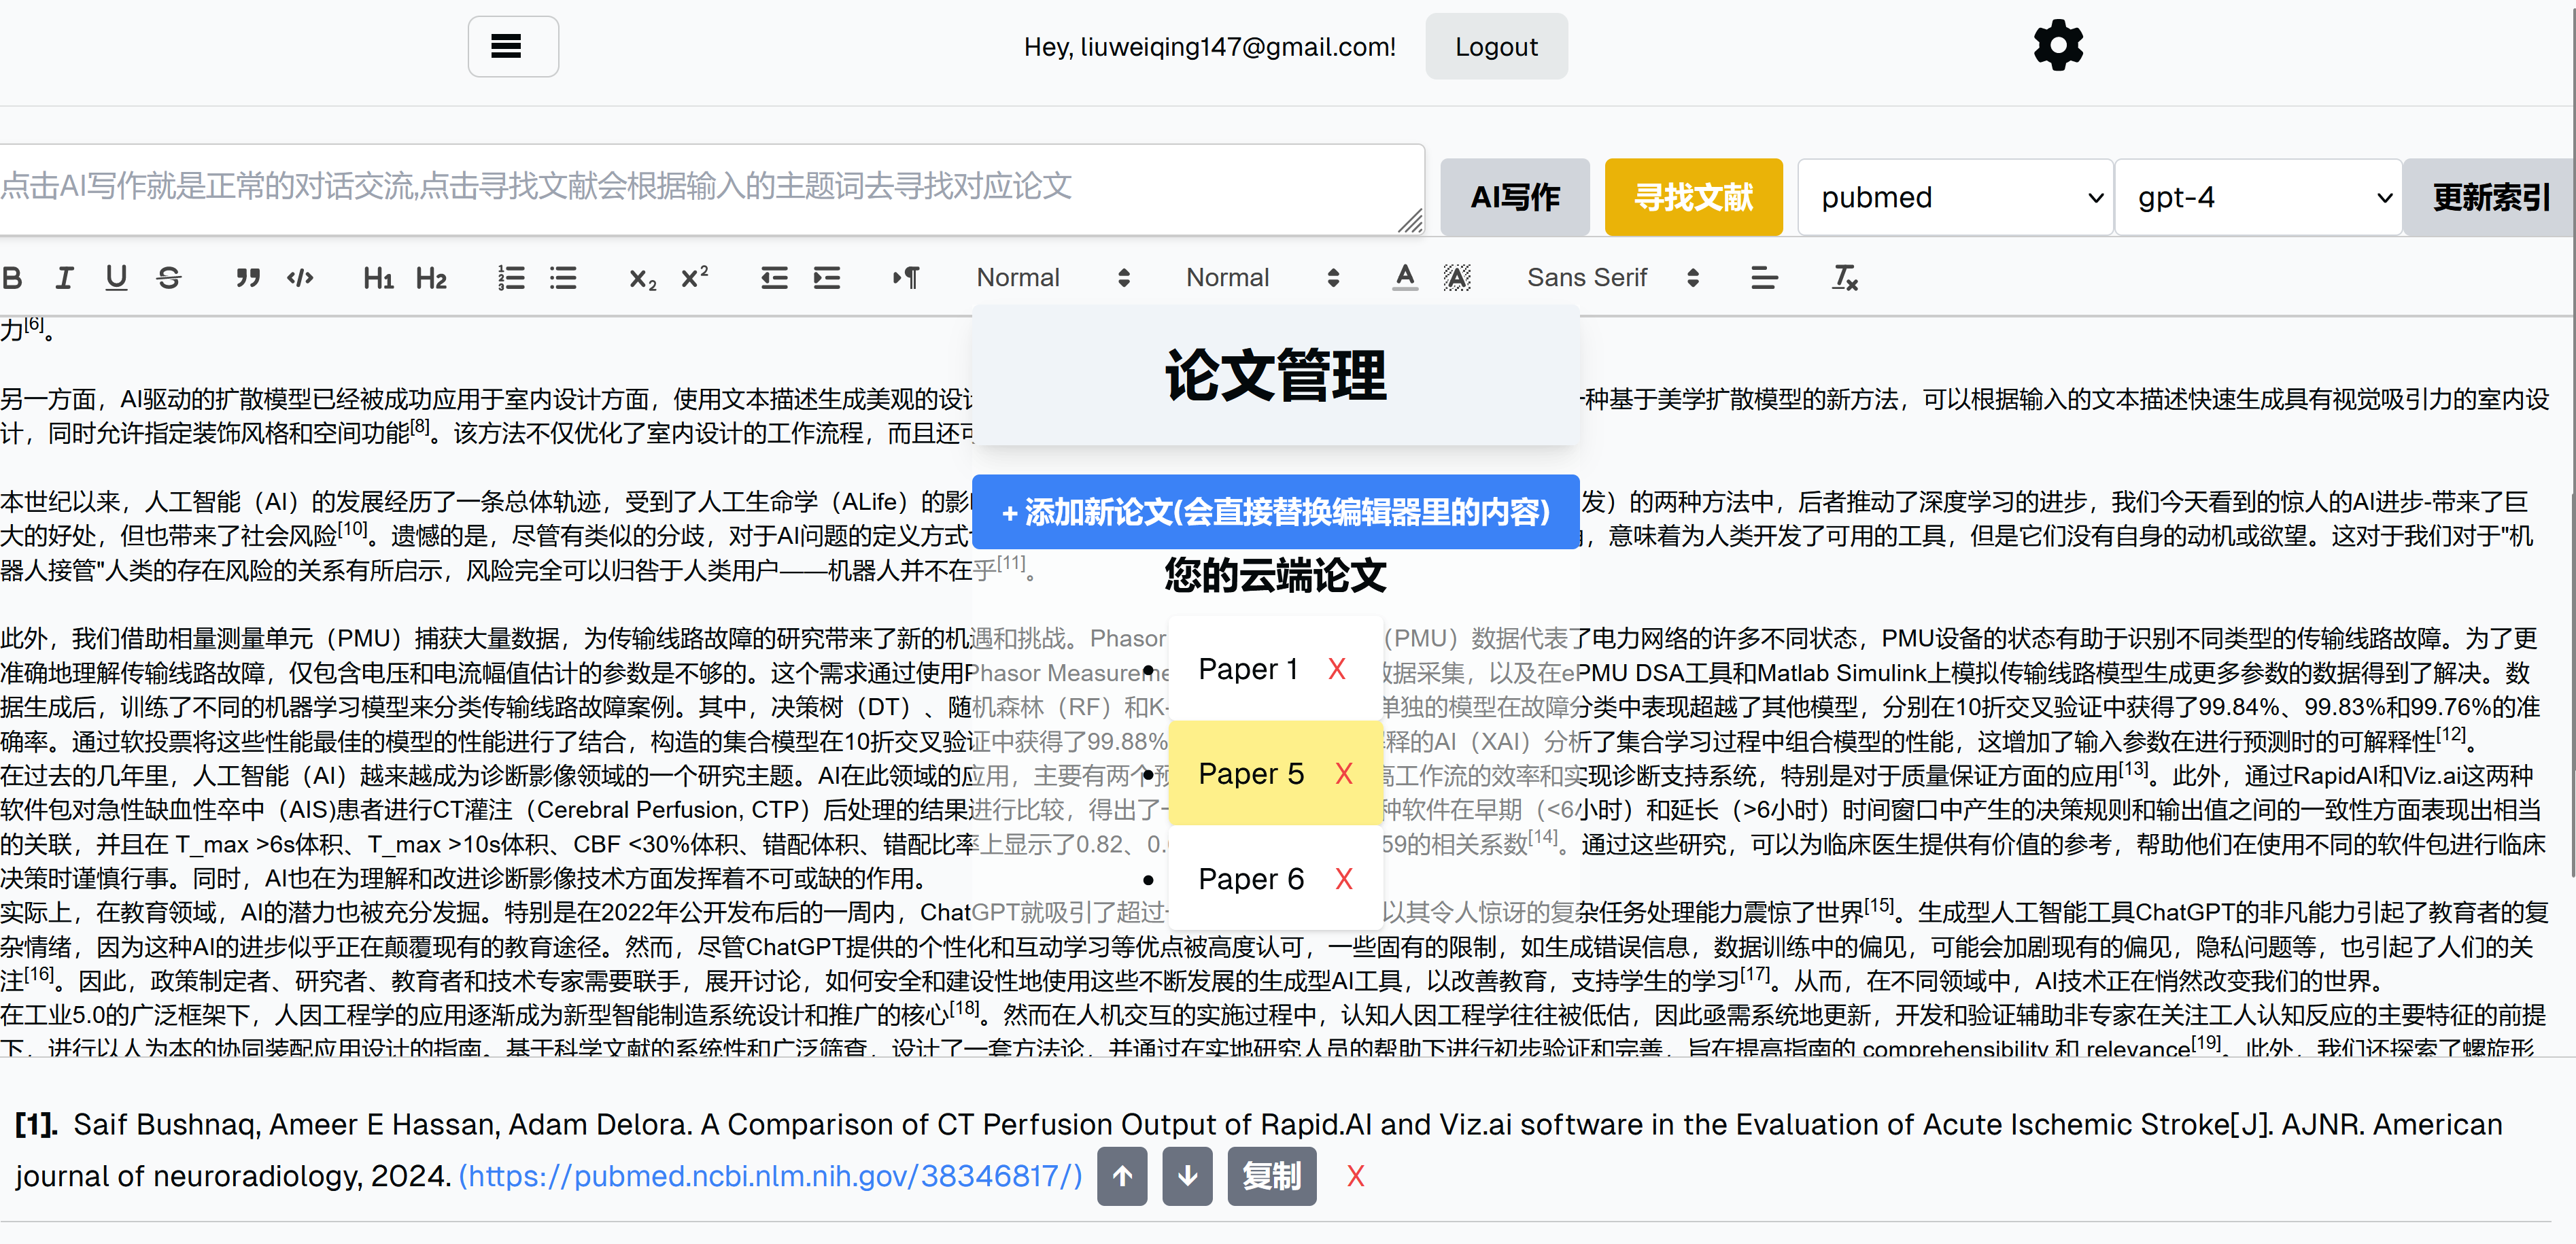
Task: Insert code block
Action: click(299, 278)
